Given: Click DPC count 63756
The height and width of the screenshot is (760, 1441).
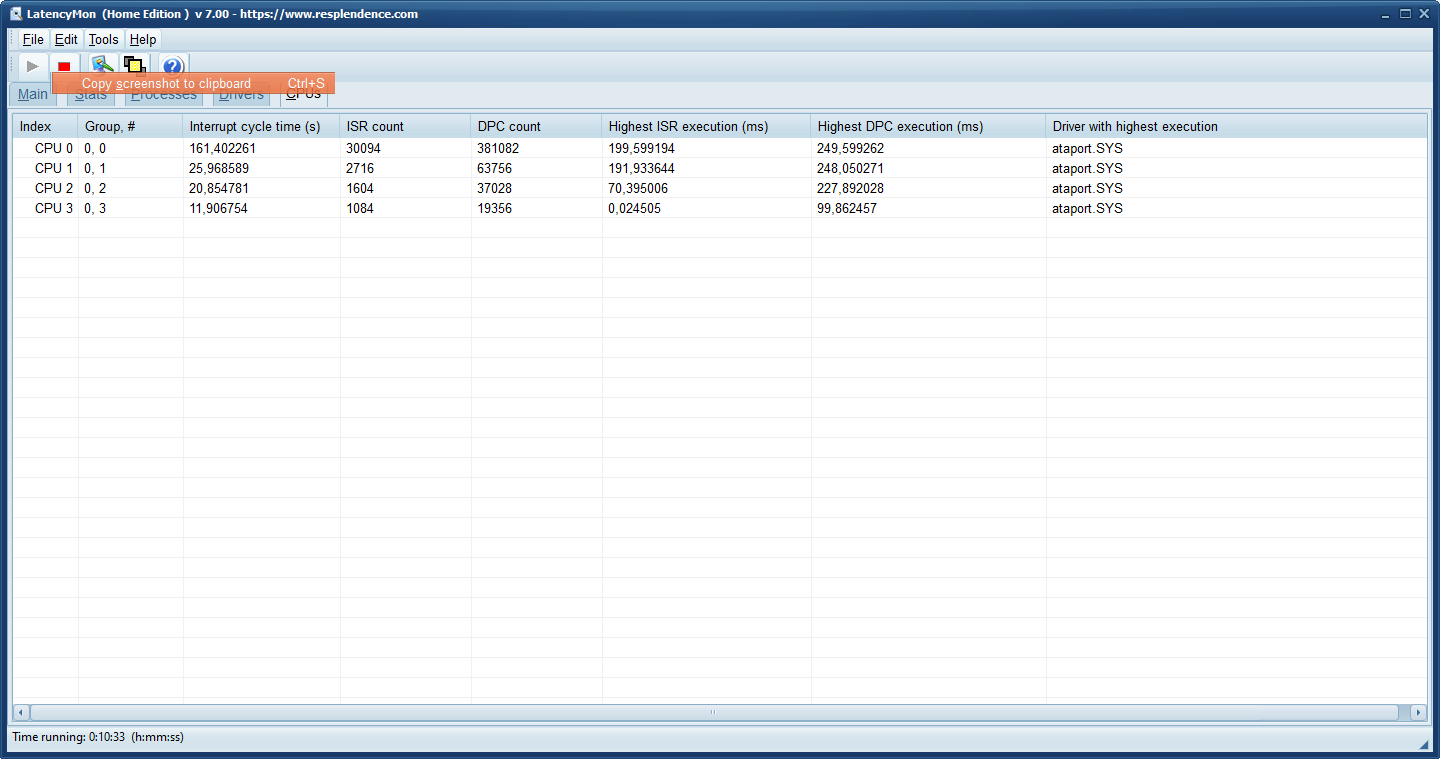Looking at the screenshot, I should pyautogui.click(x=494, y=168).
